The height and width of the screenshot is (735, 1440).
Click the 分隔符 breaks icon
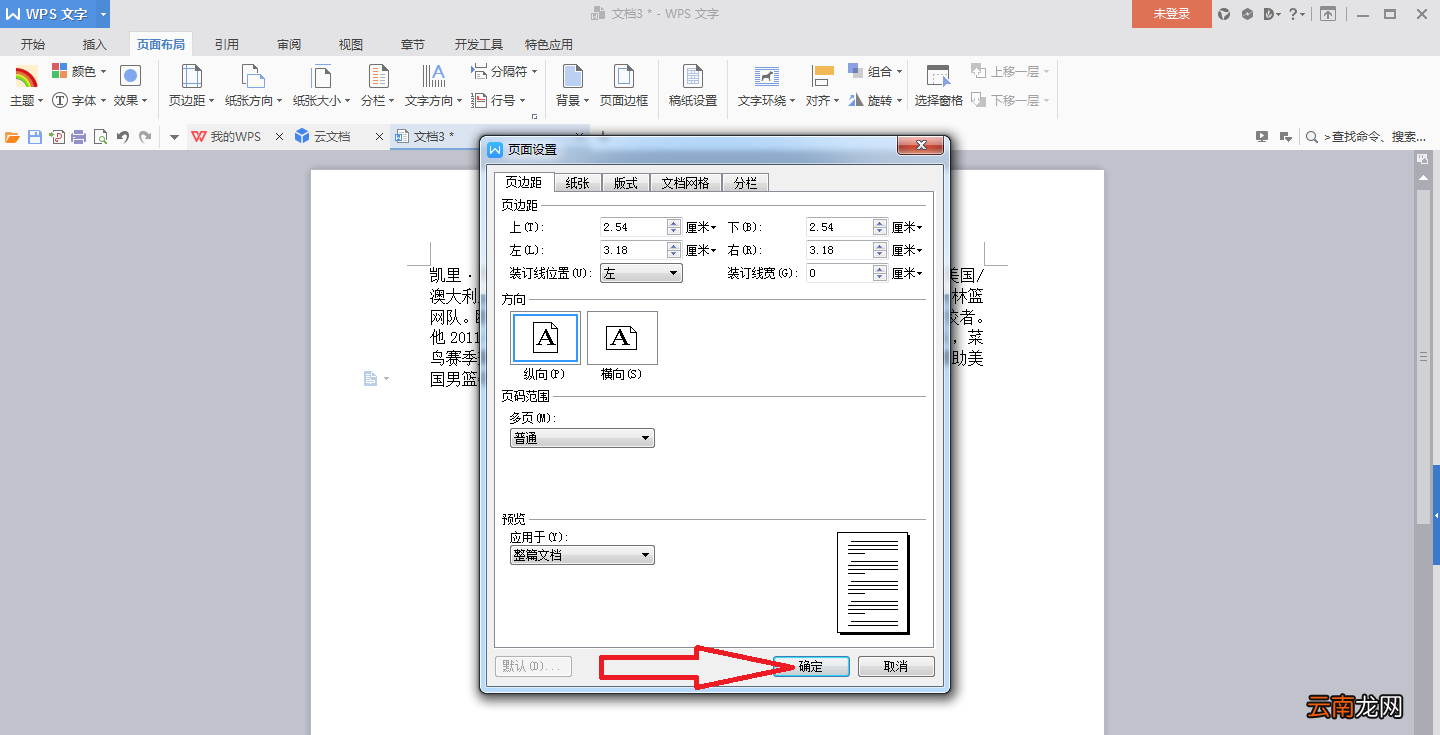pyautogui.click(x=479, y=71)
